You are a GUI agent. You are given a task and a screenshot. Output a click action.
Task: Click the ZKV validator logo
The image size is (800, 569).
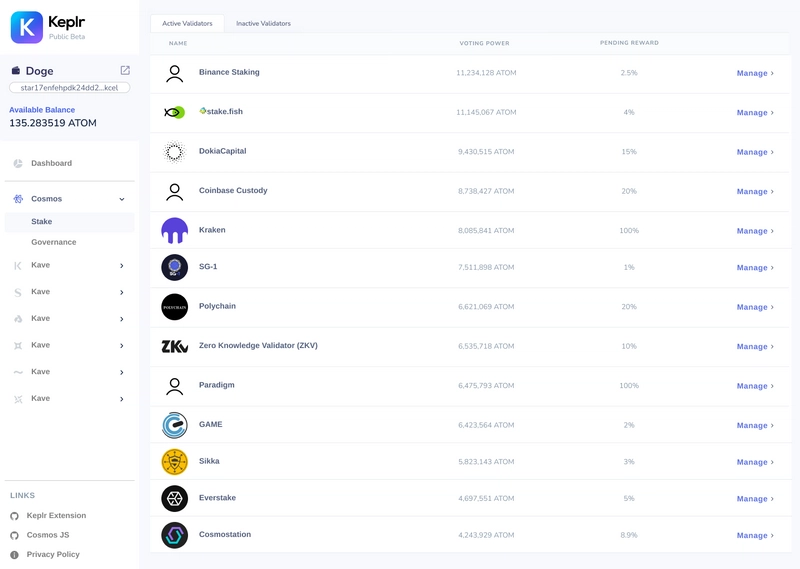(x=174, y=346)
